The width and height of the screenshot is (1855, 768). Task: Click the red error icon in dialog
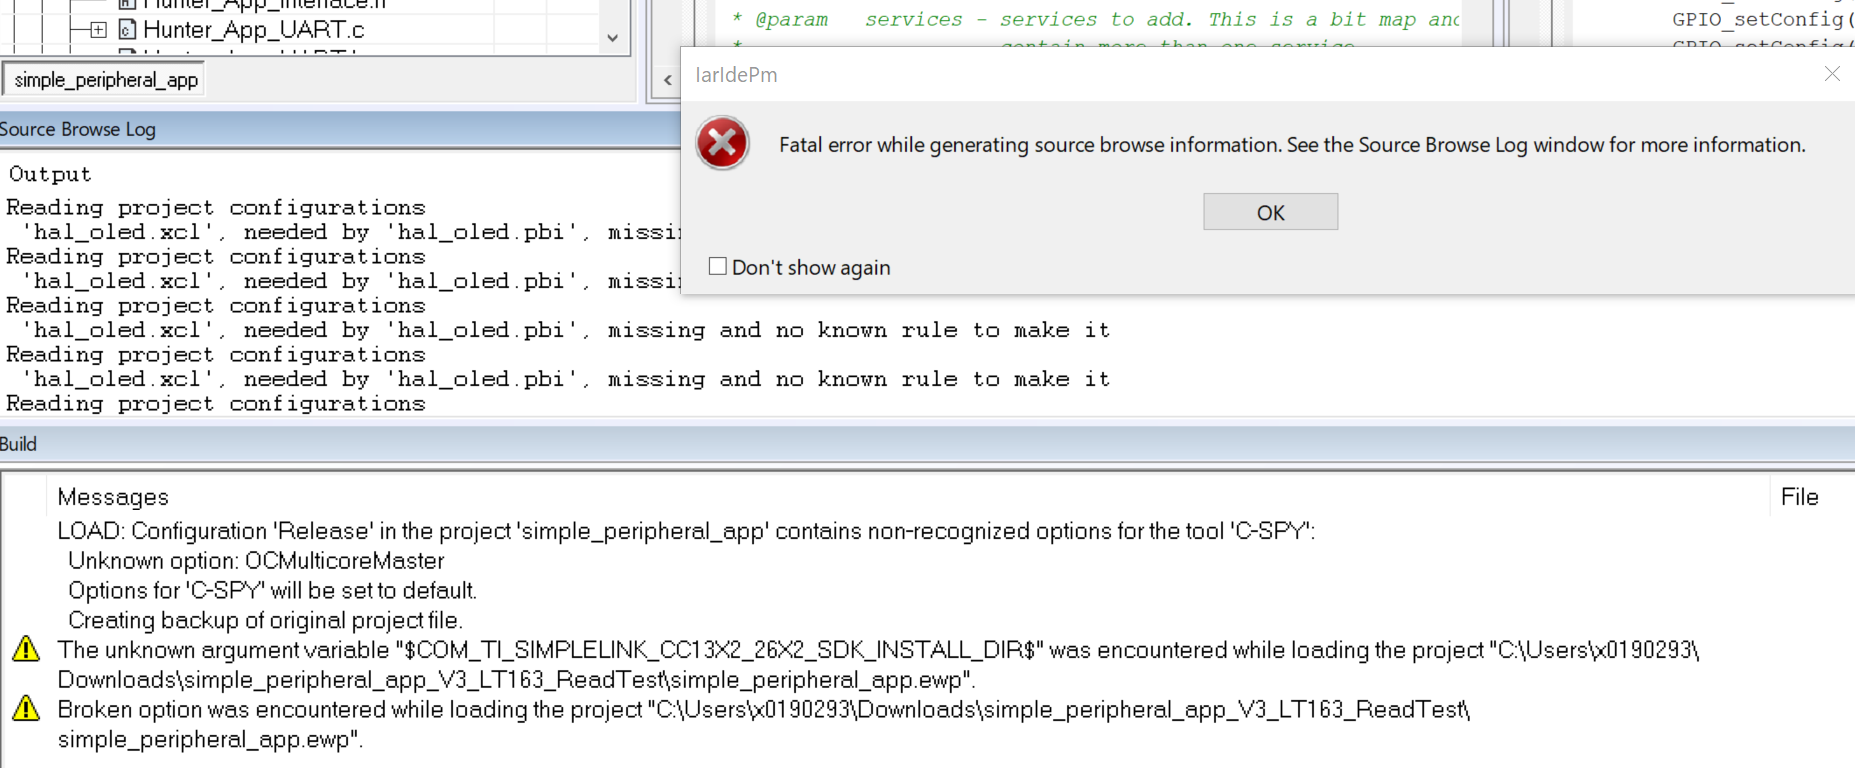click(722, 143)
